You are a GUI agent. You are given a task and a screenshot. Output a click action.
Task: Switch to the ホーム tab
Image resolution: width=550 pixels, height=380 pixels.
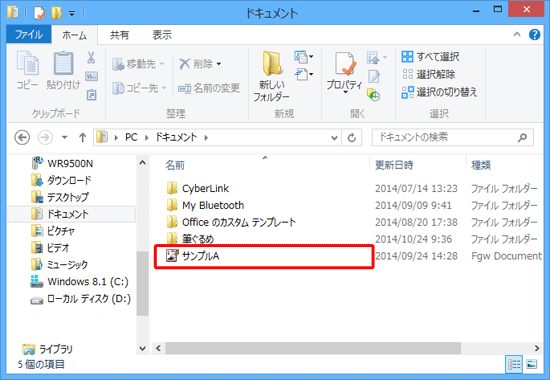pyautogui.click(x=74, y=35)
